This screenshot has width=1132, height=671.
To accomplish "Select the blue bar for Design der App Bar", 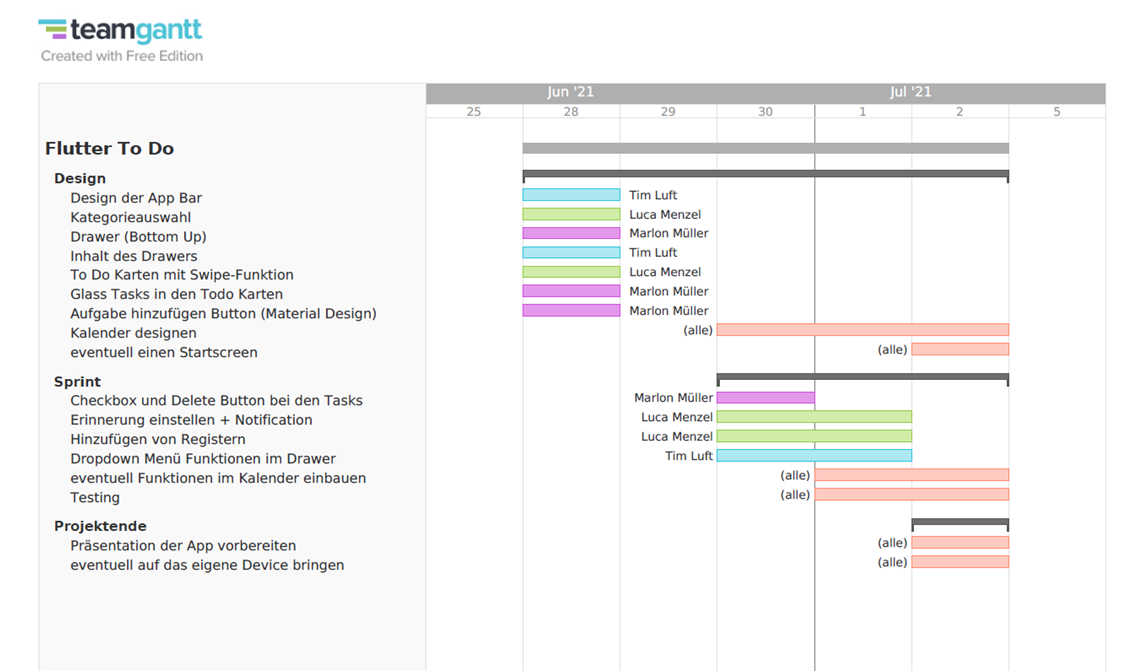I will pos(570,195).
